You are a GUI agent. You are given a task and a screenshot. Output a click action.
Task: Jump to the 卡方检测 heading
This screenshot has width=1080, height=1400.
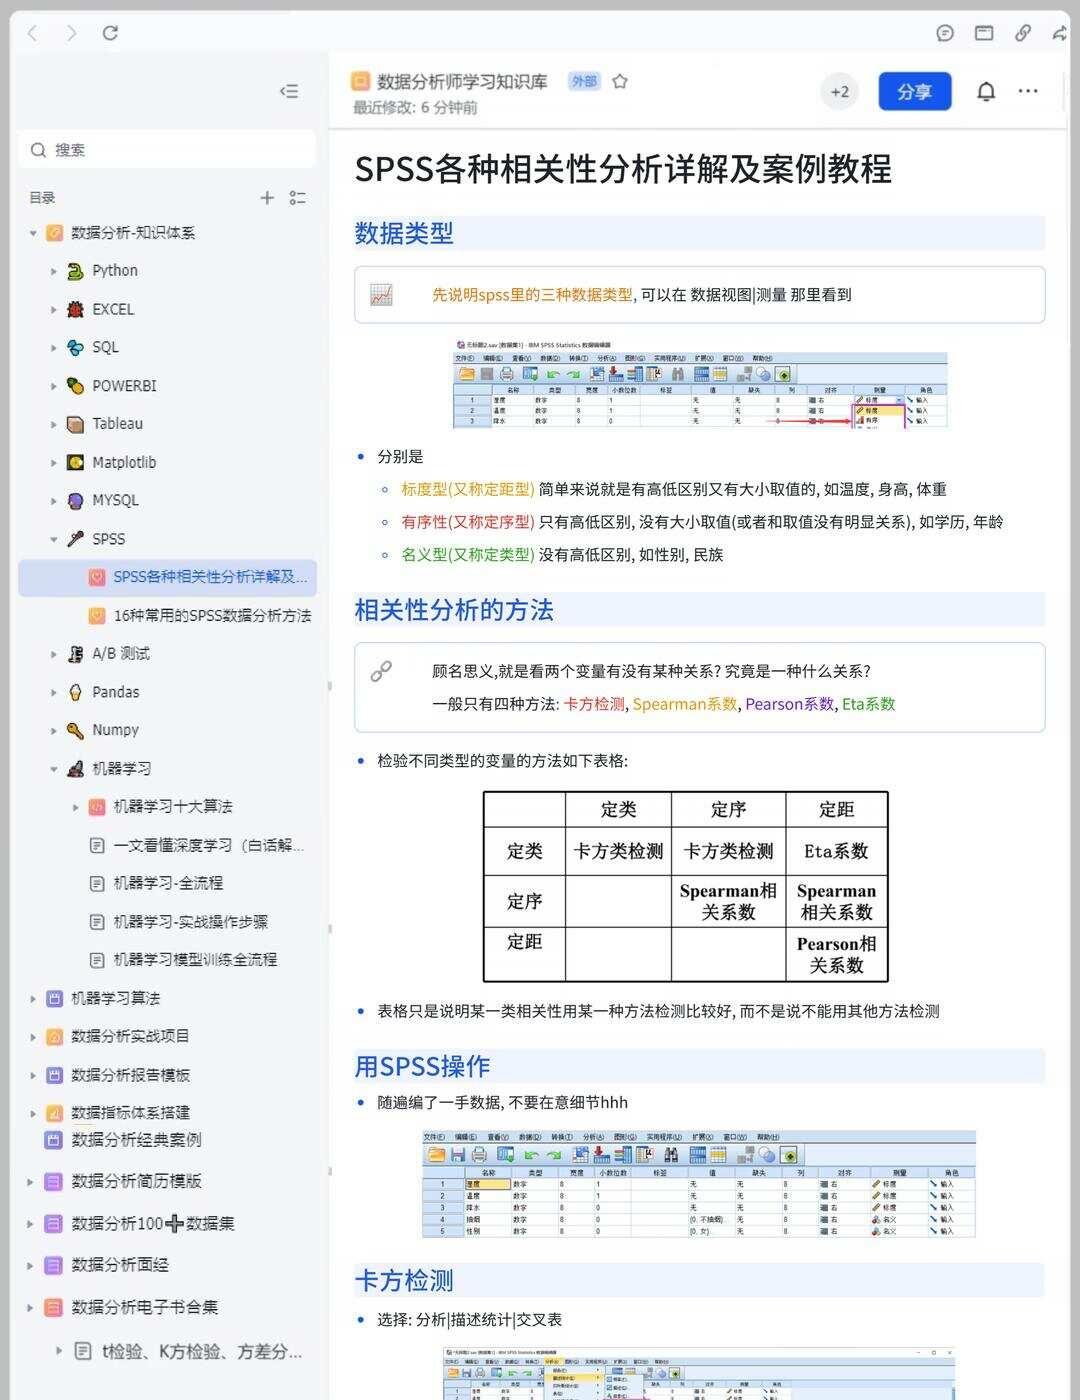(404, 1280)
